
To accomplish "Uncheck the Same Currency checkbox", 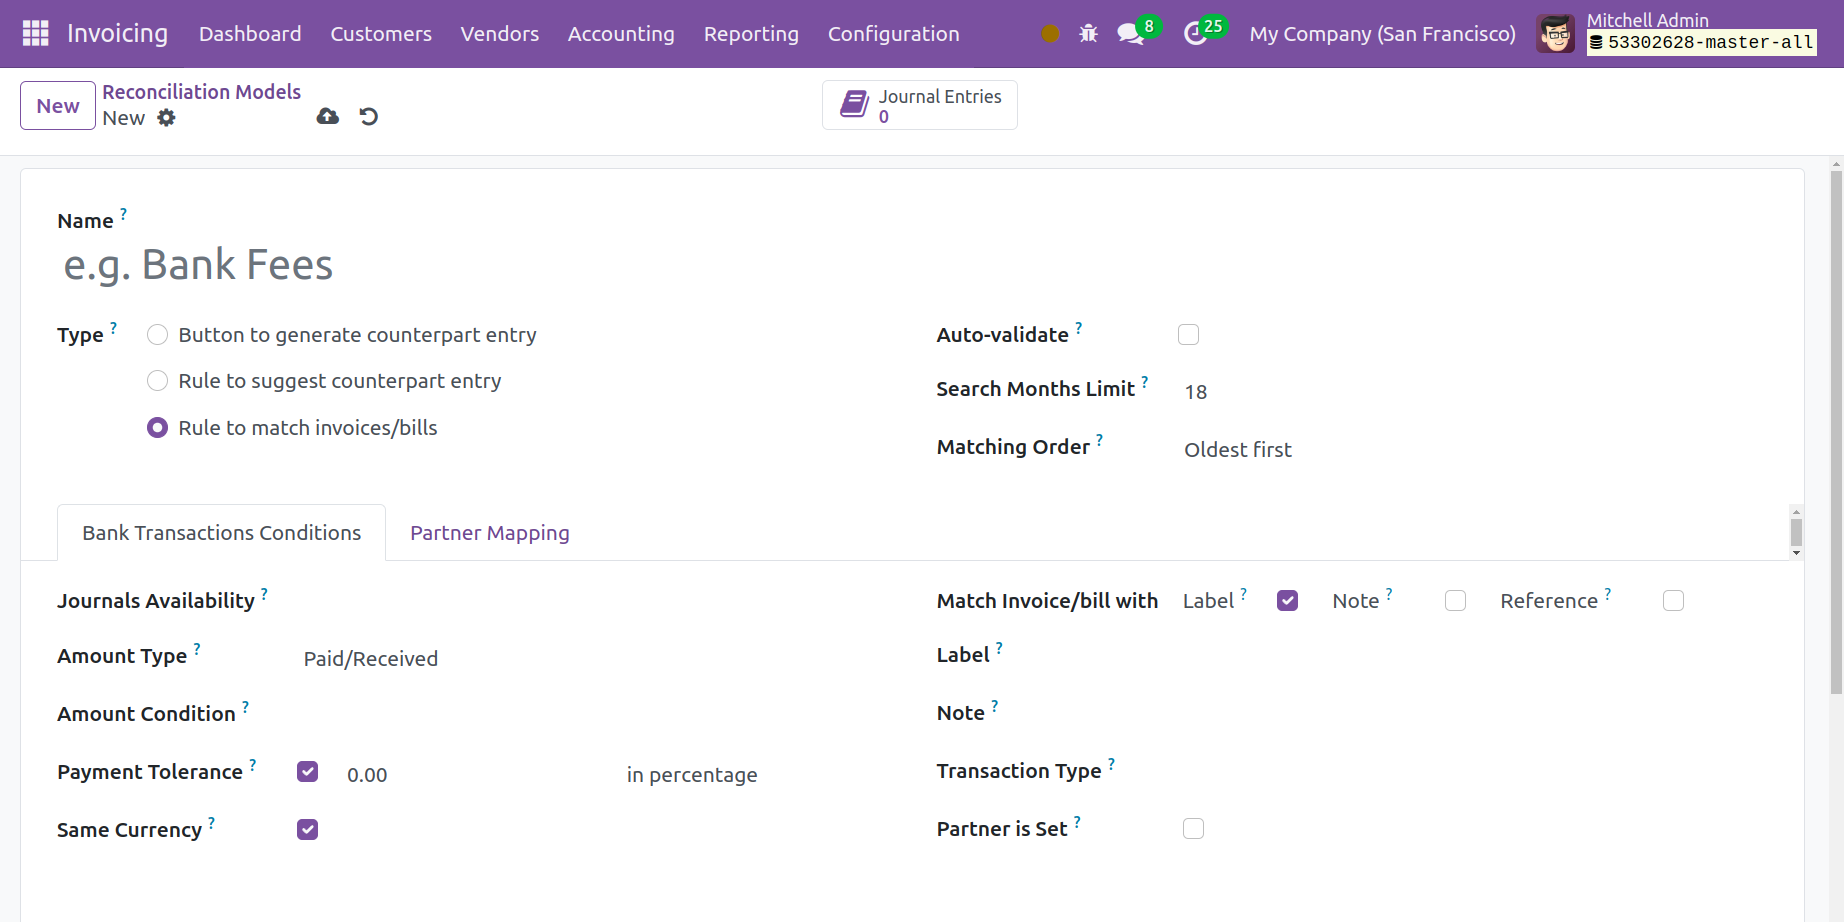I will pos(307,830).
